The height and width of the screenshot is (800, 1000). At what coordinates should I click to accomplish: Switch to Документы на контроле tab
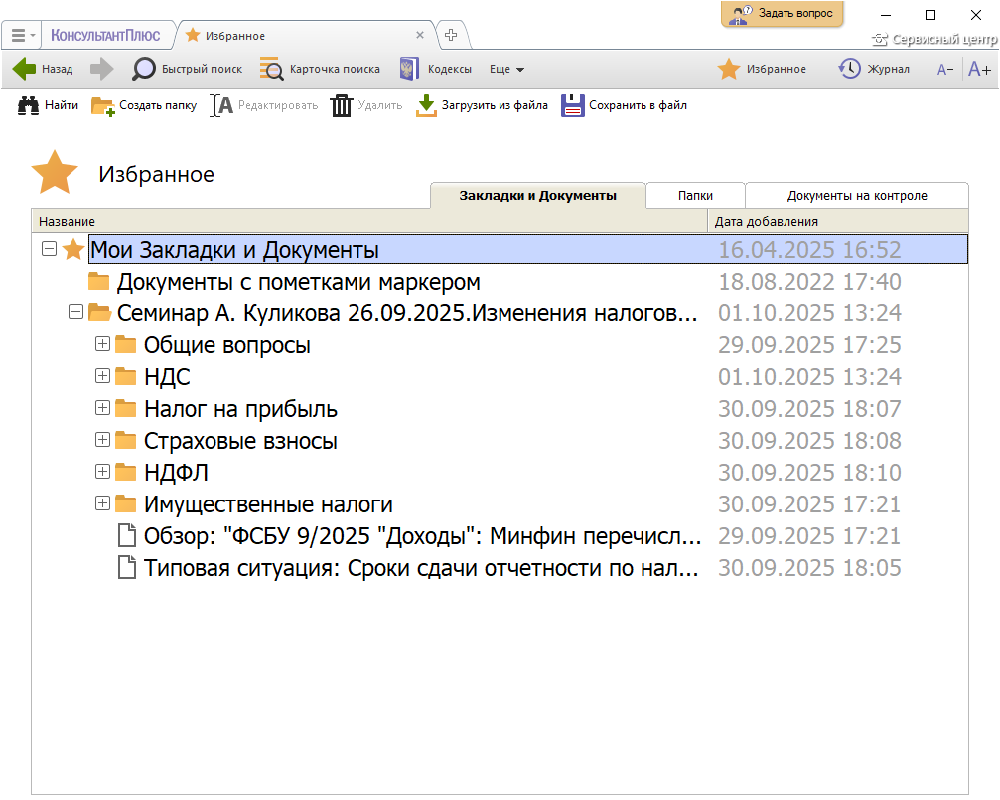click(857, 196)
